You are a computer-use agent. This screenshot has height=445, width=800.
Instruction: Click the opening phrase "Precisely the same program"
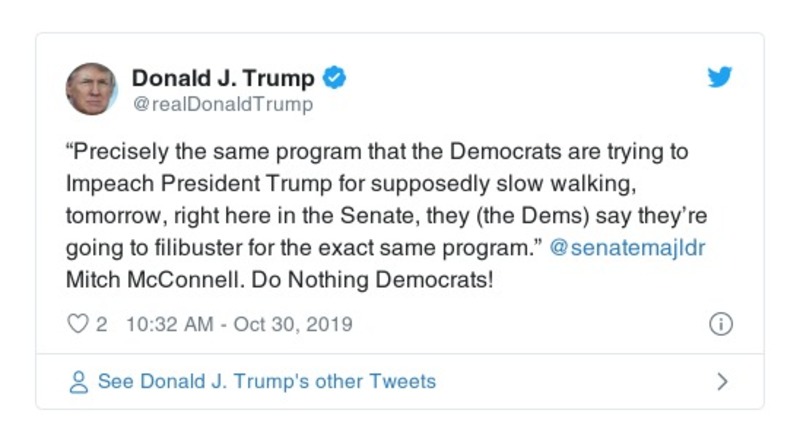(x=186, y=152)
